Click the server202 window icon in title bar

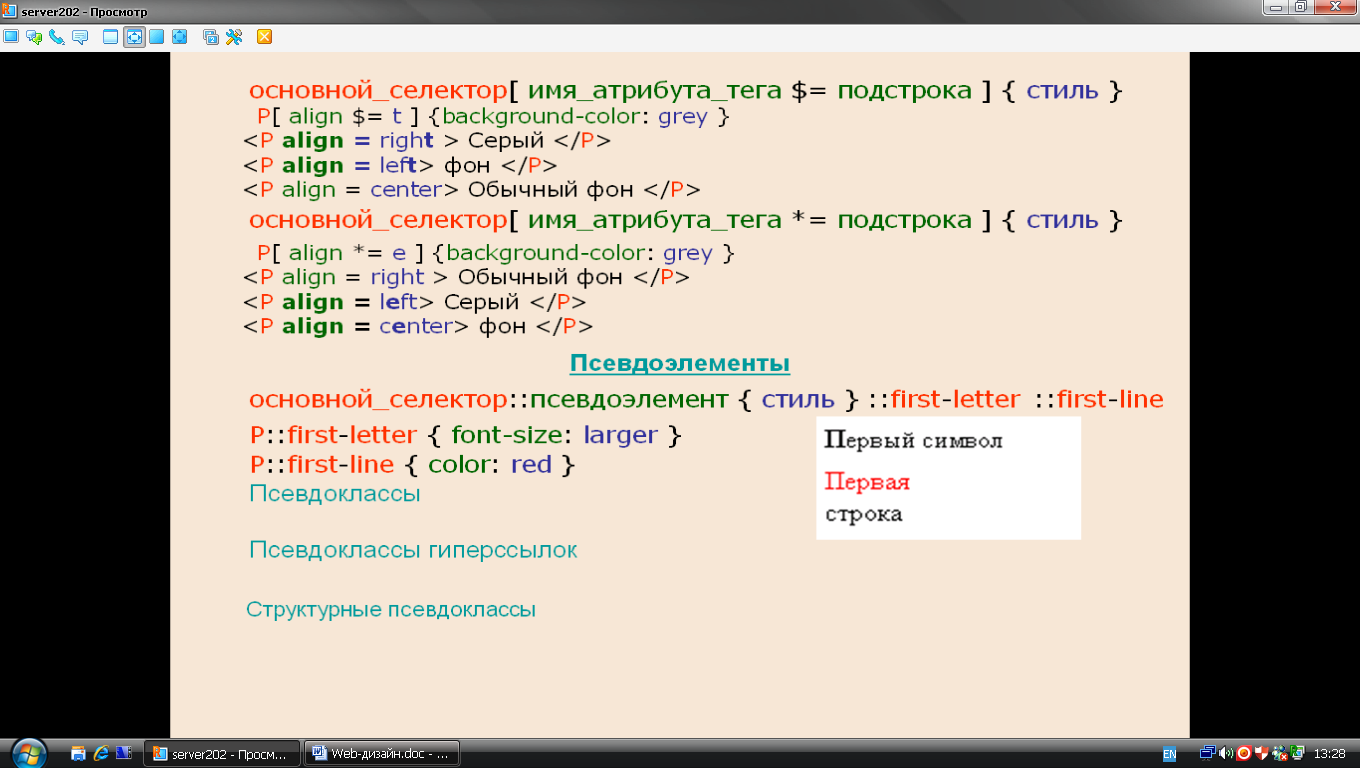pos(10,10)
